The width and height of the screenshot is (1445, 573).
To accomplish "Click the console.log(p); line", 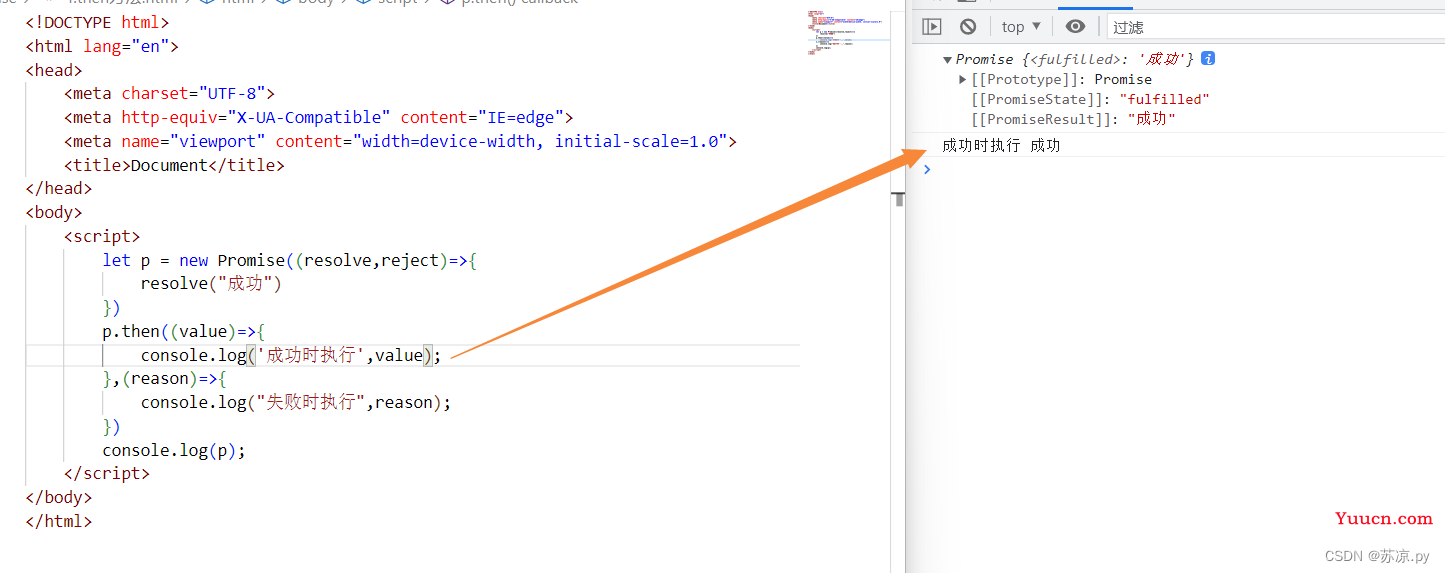I will (174, 450).
